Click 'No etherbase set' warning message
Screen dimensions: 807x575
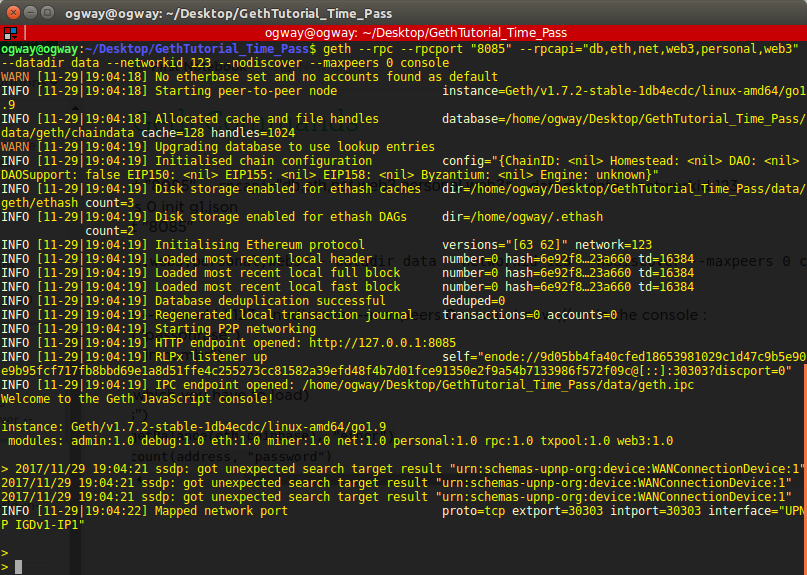click(326, 77)
